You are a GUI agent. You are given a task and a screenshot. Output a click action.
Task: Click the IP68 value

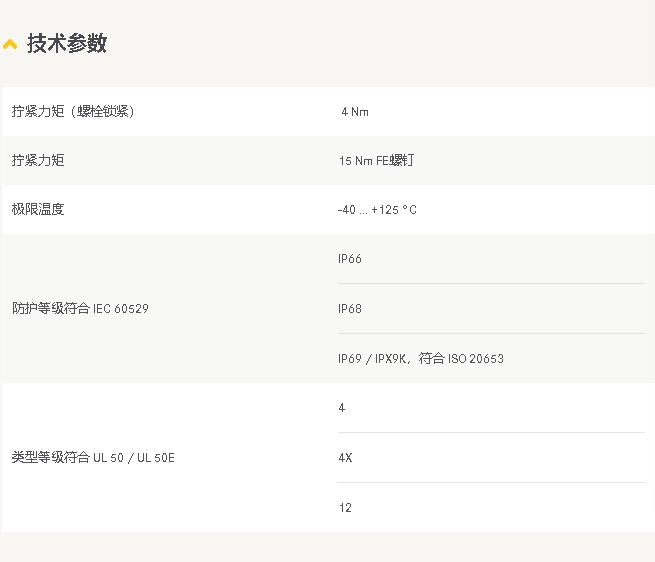click(350, 308)
